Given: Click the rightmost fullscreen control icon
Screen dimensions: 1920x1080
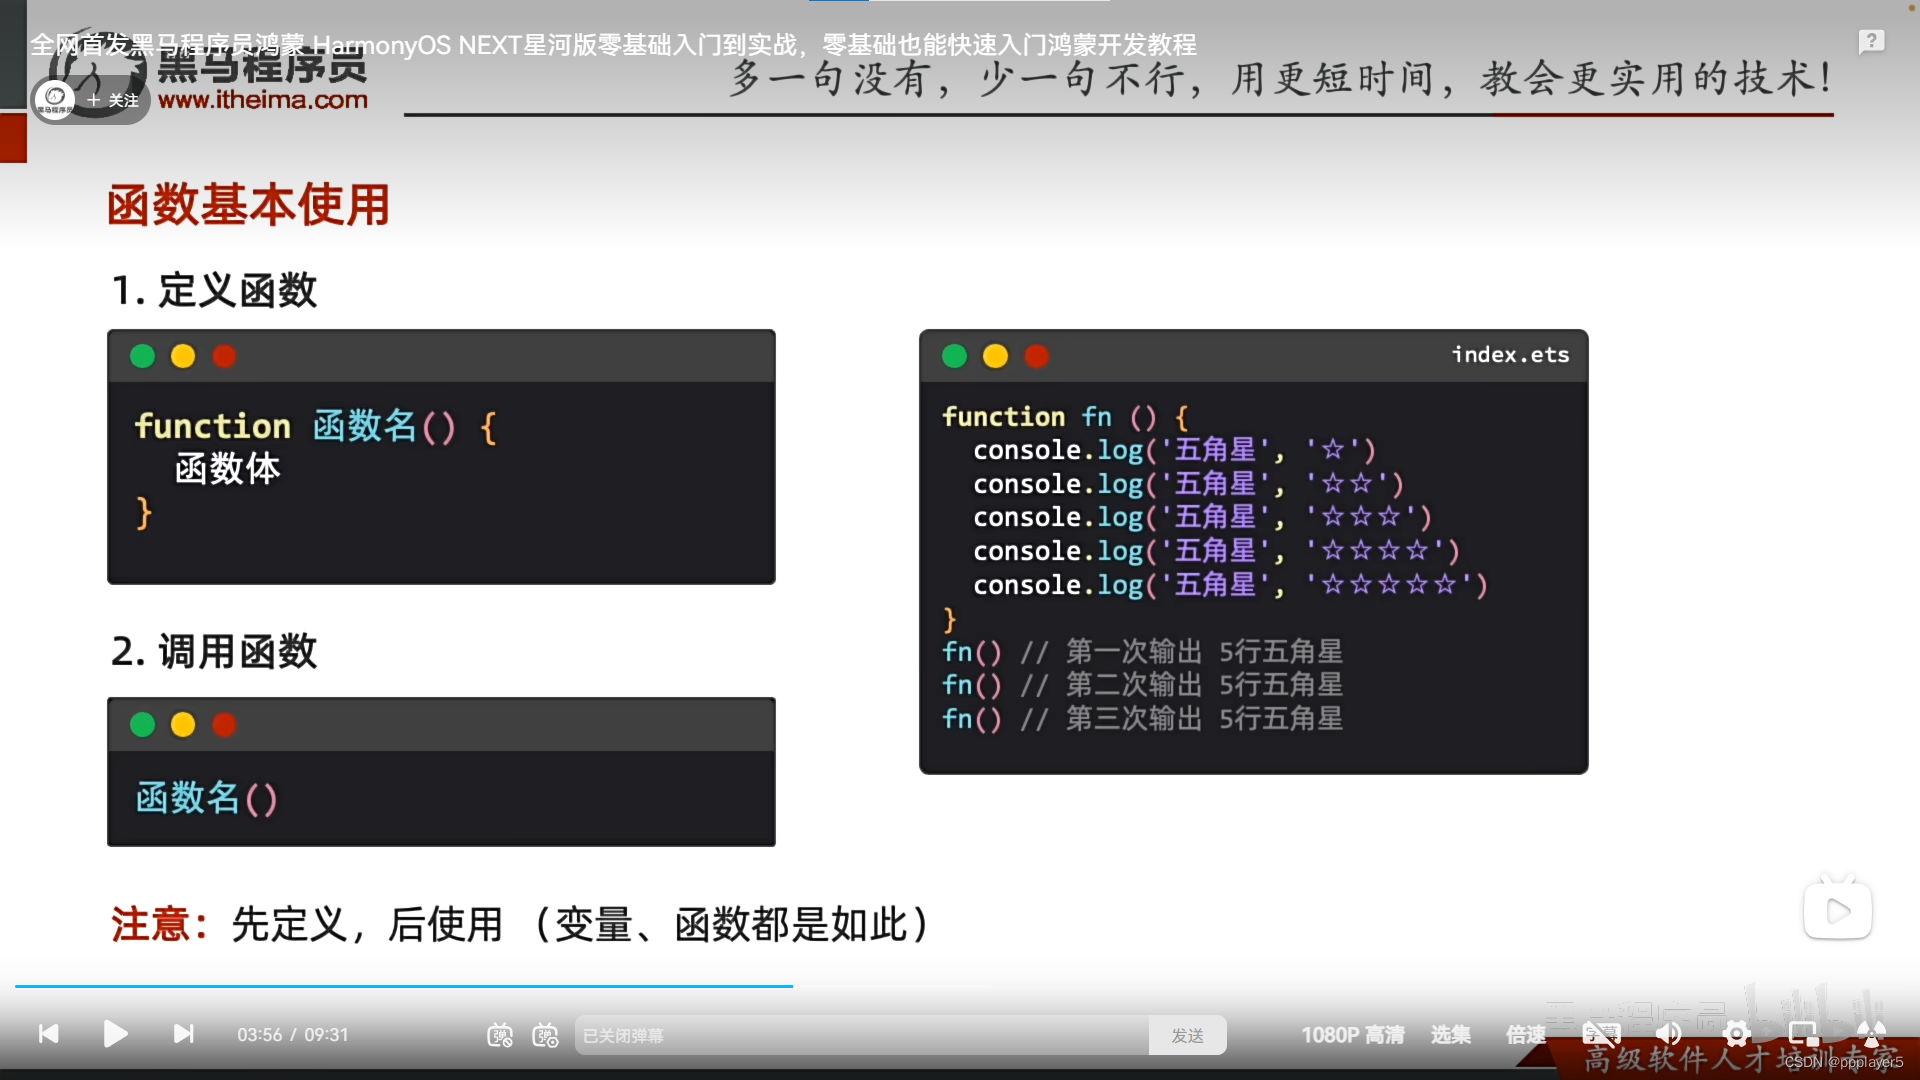Looking at the screenshot, I should pos(1871,1034).
